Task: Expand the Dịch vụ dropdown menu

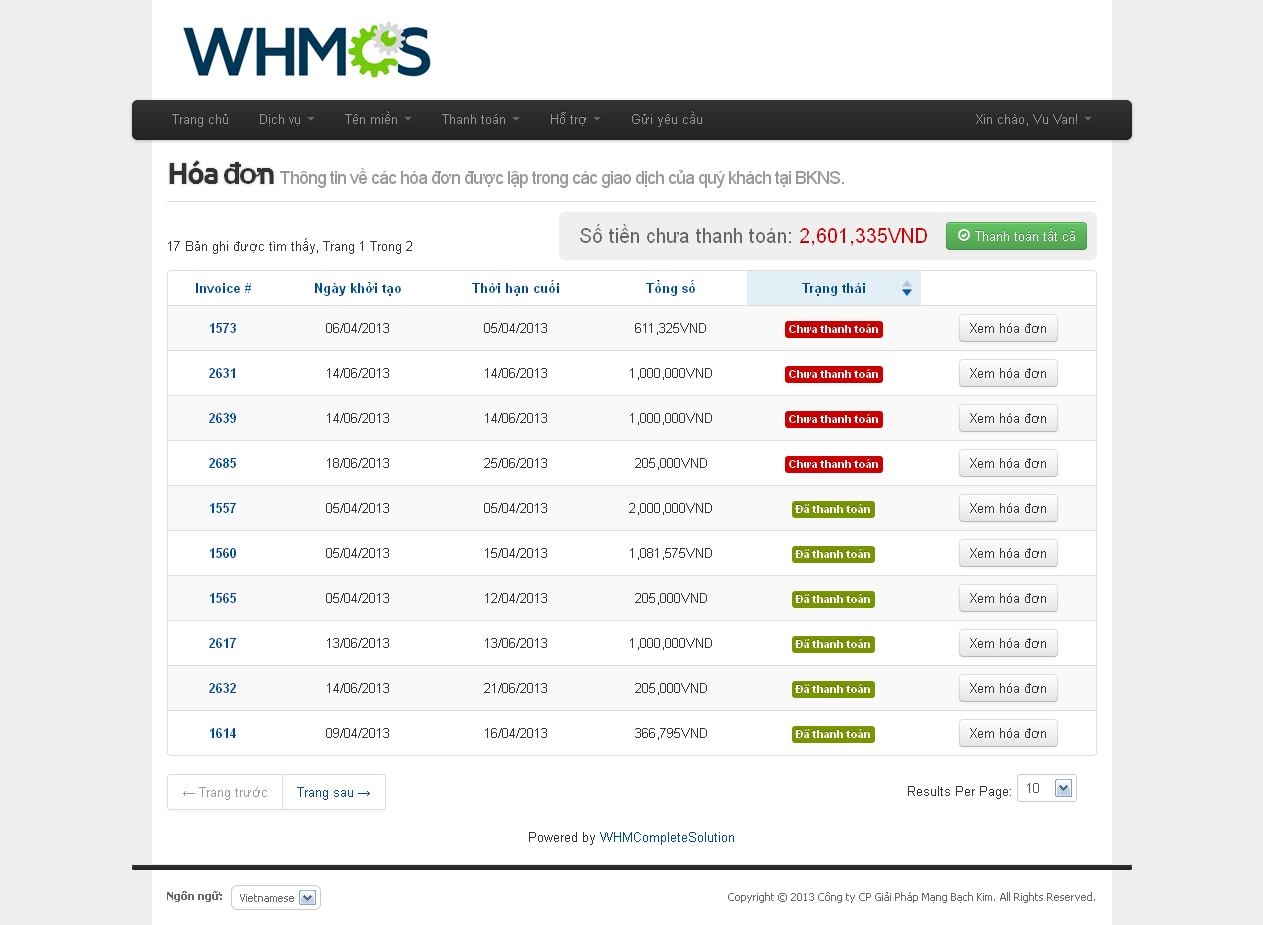Action: point(286,120)
